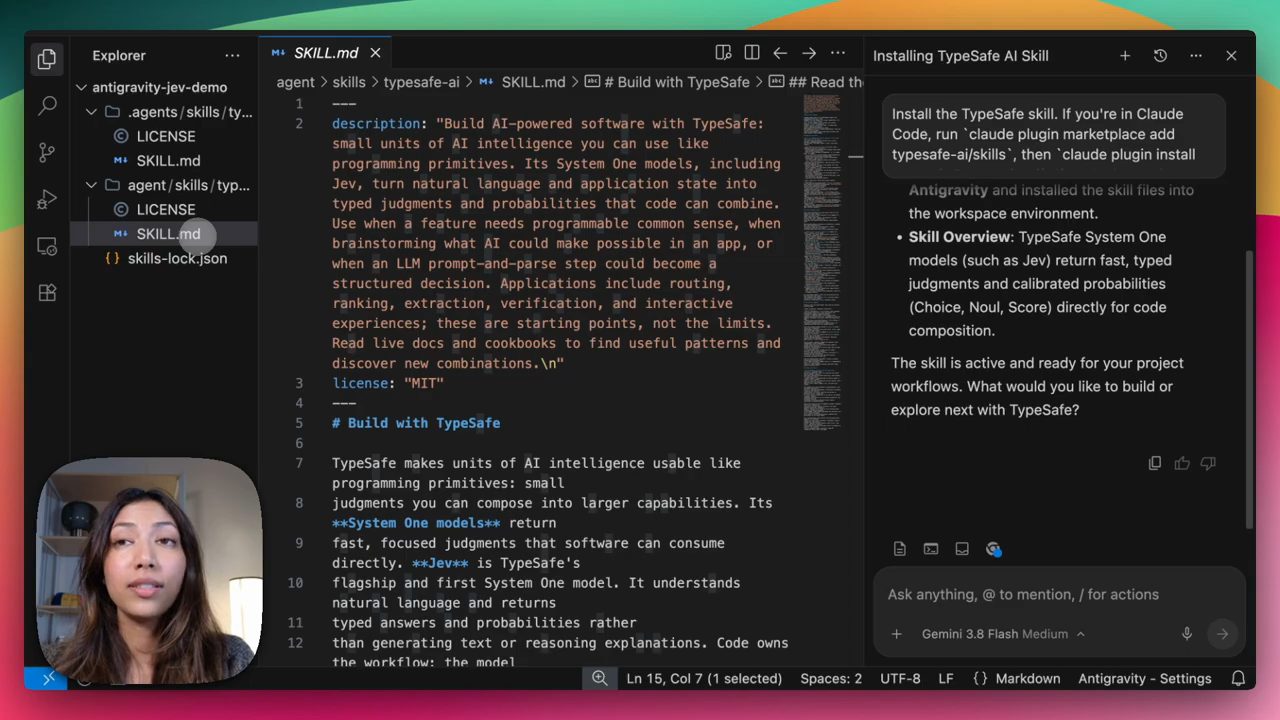Click the document icon above the chat input
This screenshot has width=1280, height=720.
(x=900, y=549)
